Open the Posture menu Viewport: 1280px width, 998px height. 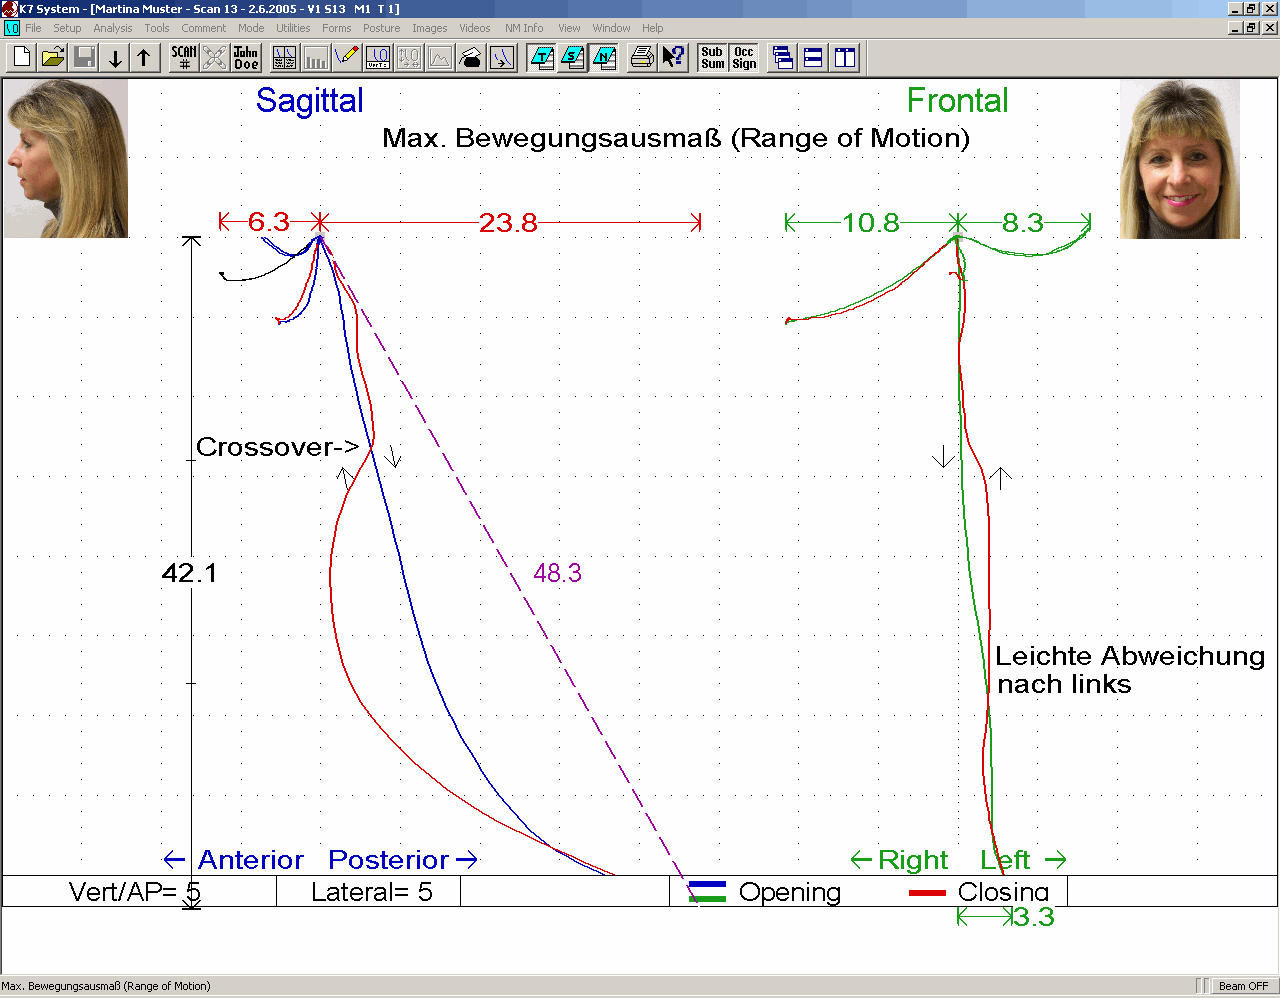click(381, 28)
